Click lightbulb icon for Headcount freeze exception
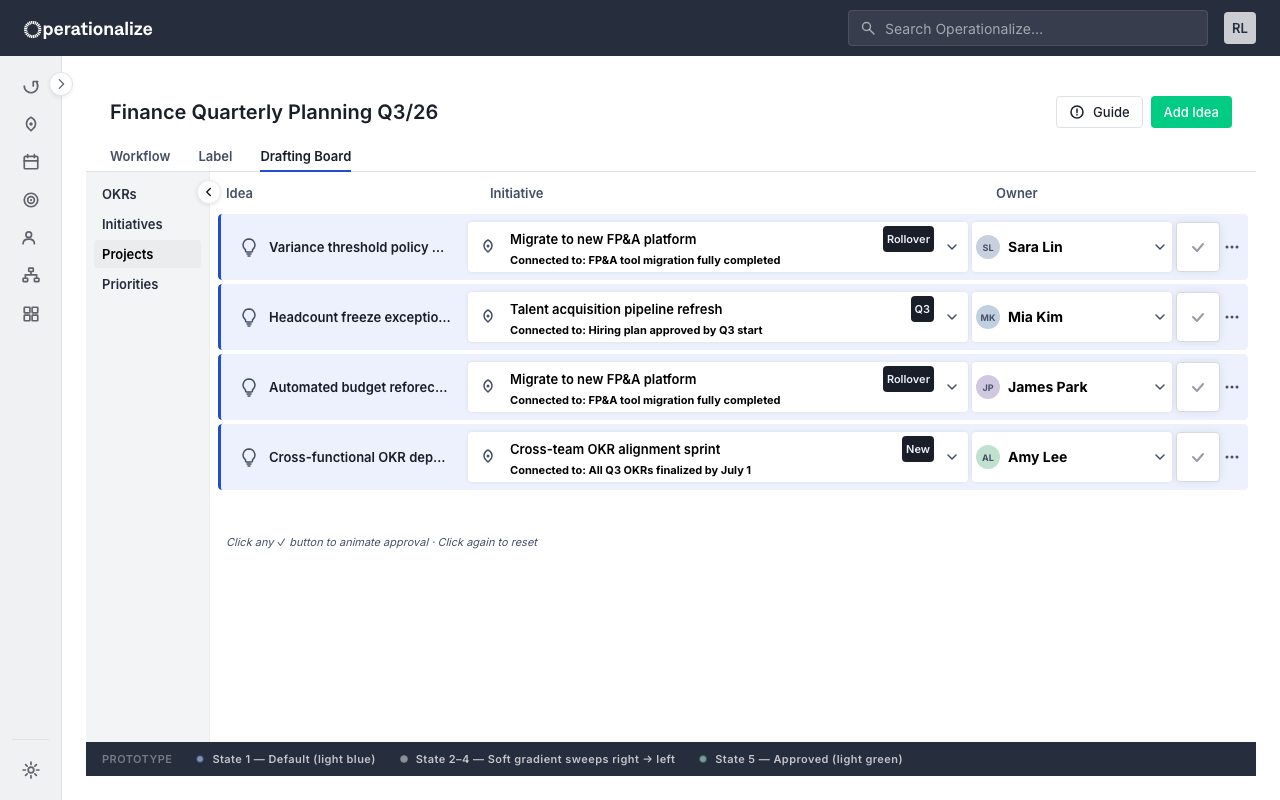 click(x=250, y=317)
